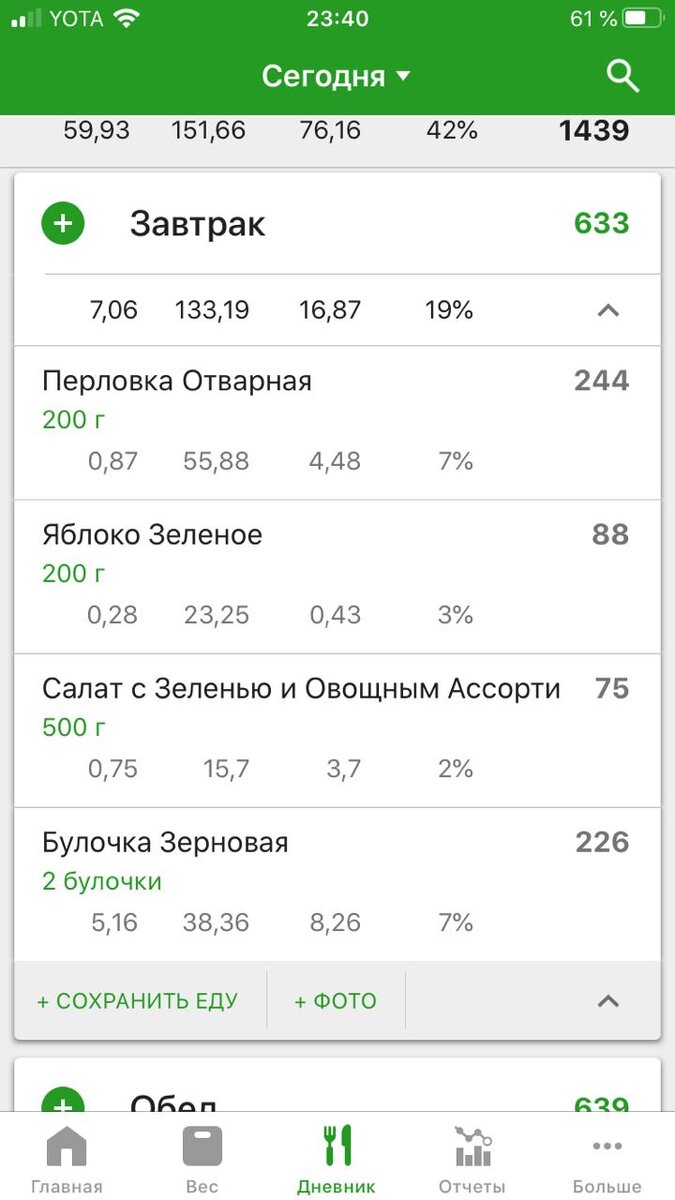Tap the Завтрак meal header
Image resolution: width=675 pixels, height=1200 pixels.
tap(198, 222)
